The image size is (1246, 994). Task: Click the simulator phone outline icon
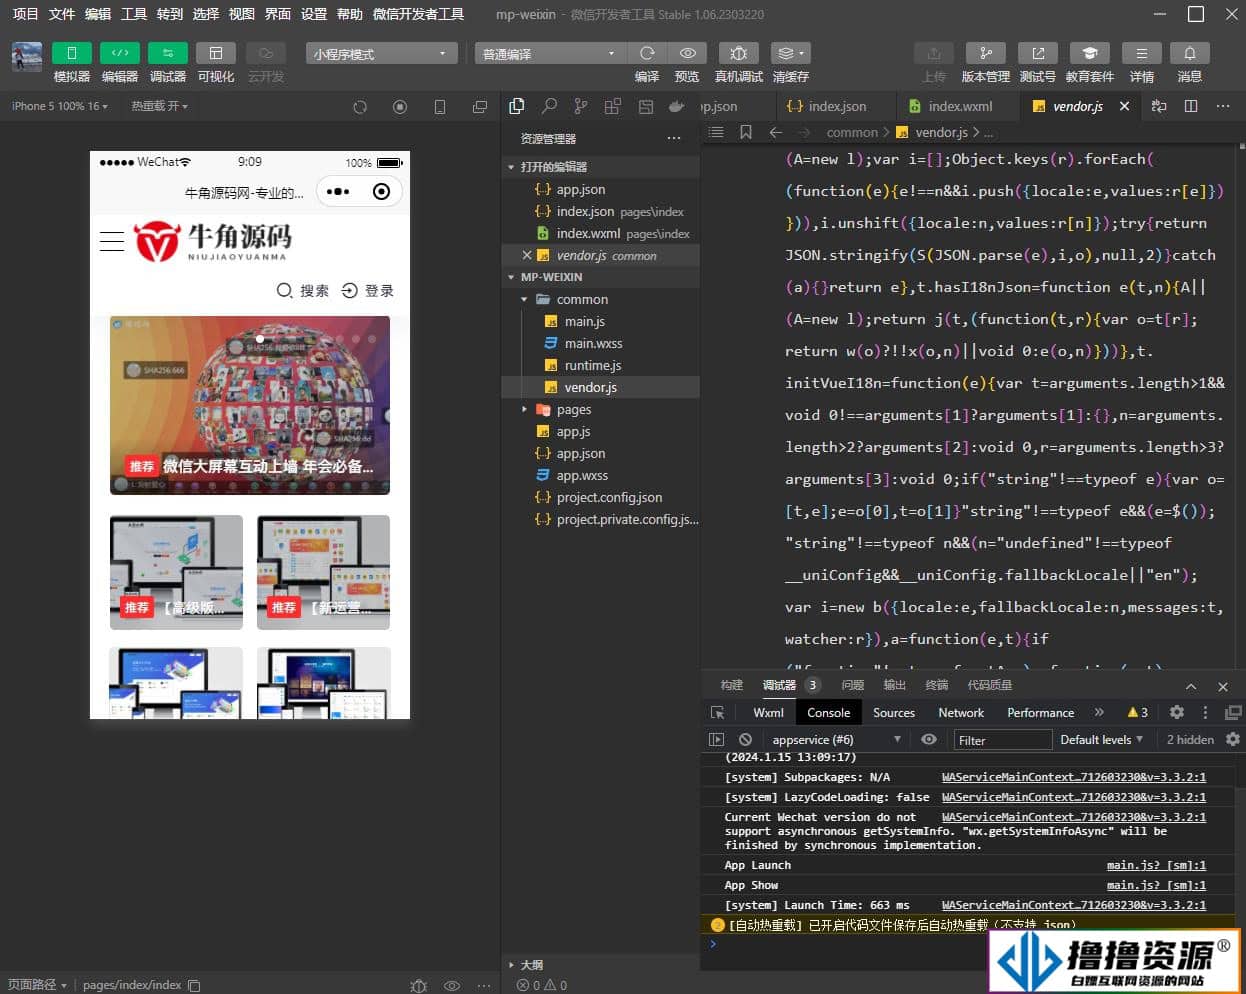[x=440, y=107]
